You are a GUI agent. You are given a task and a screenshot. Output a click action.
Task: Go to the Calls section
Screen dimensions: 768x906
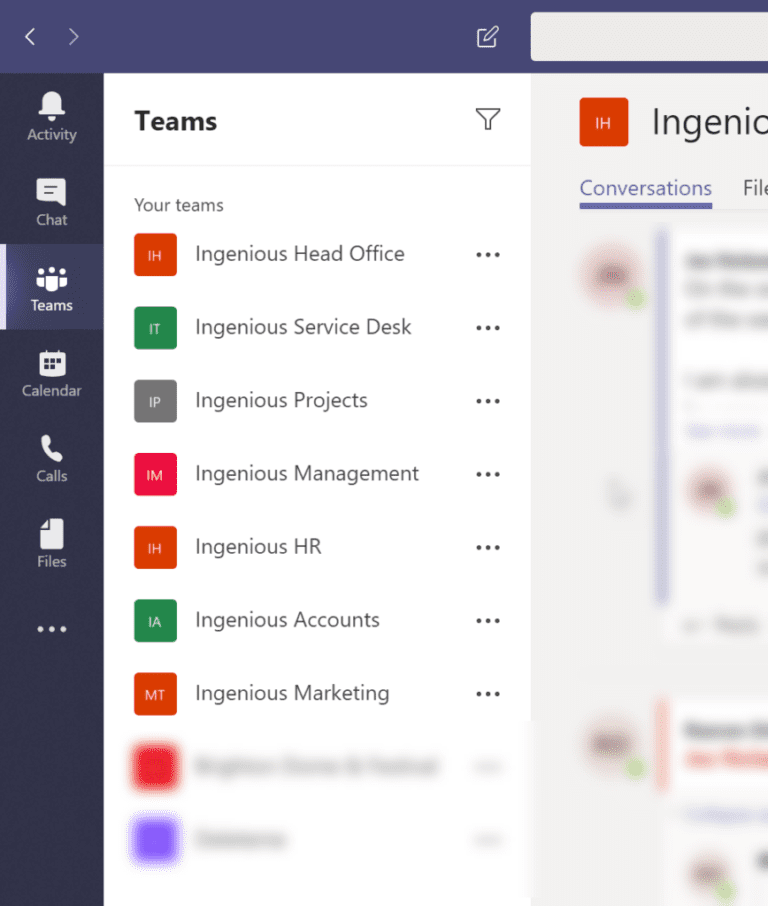51,459
